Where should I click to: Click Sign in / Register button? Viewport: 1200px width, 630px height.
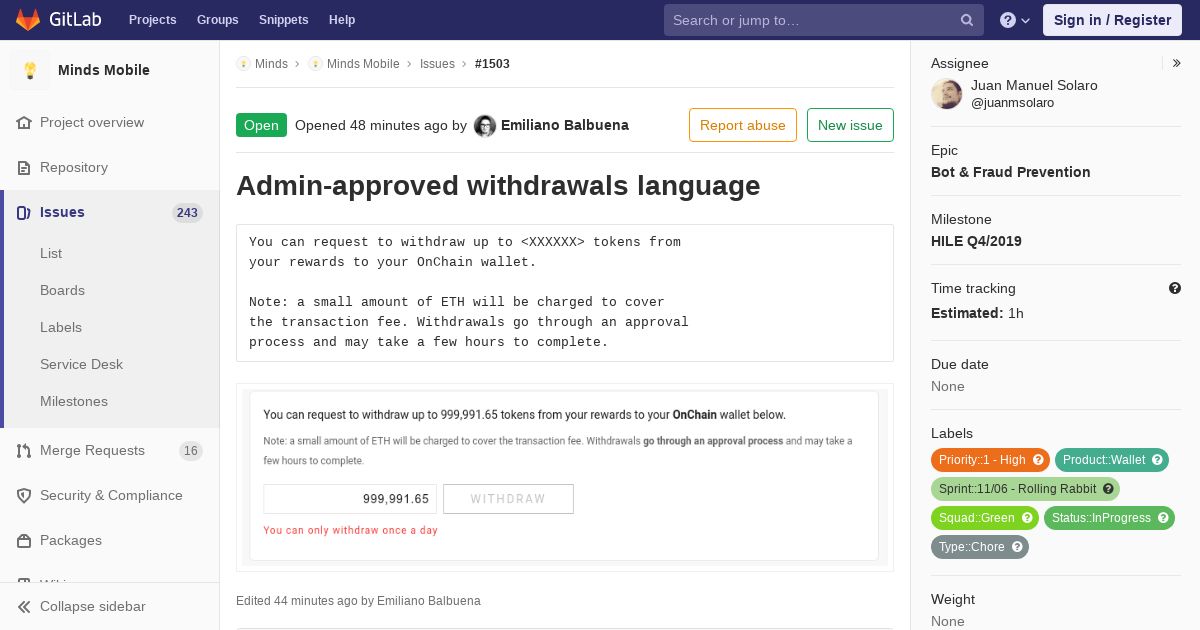click(x=1112, y=20)
